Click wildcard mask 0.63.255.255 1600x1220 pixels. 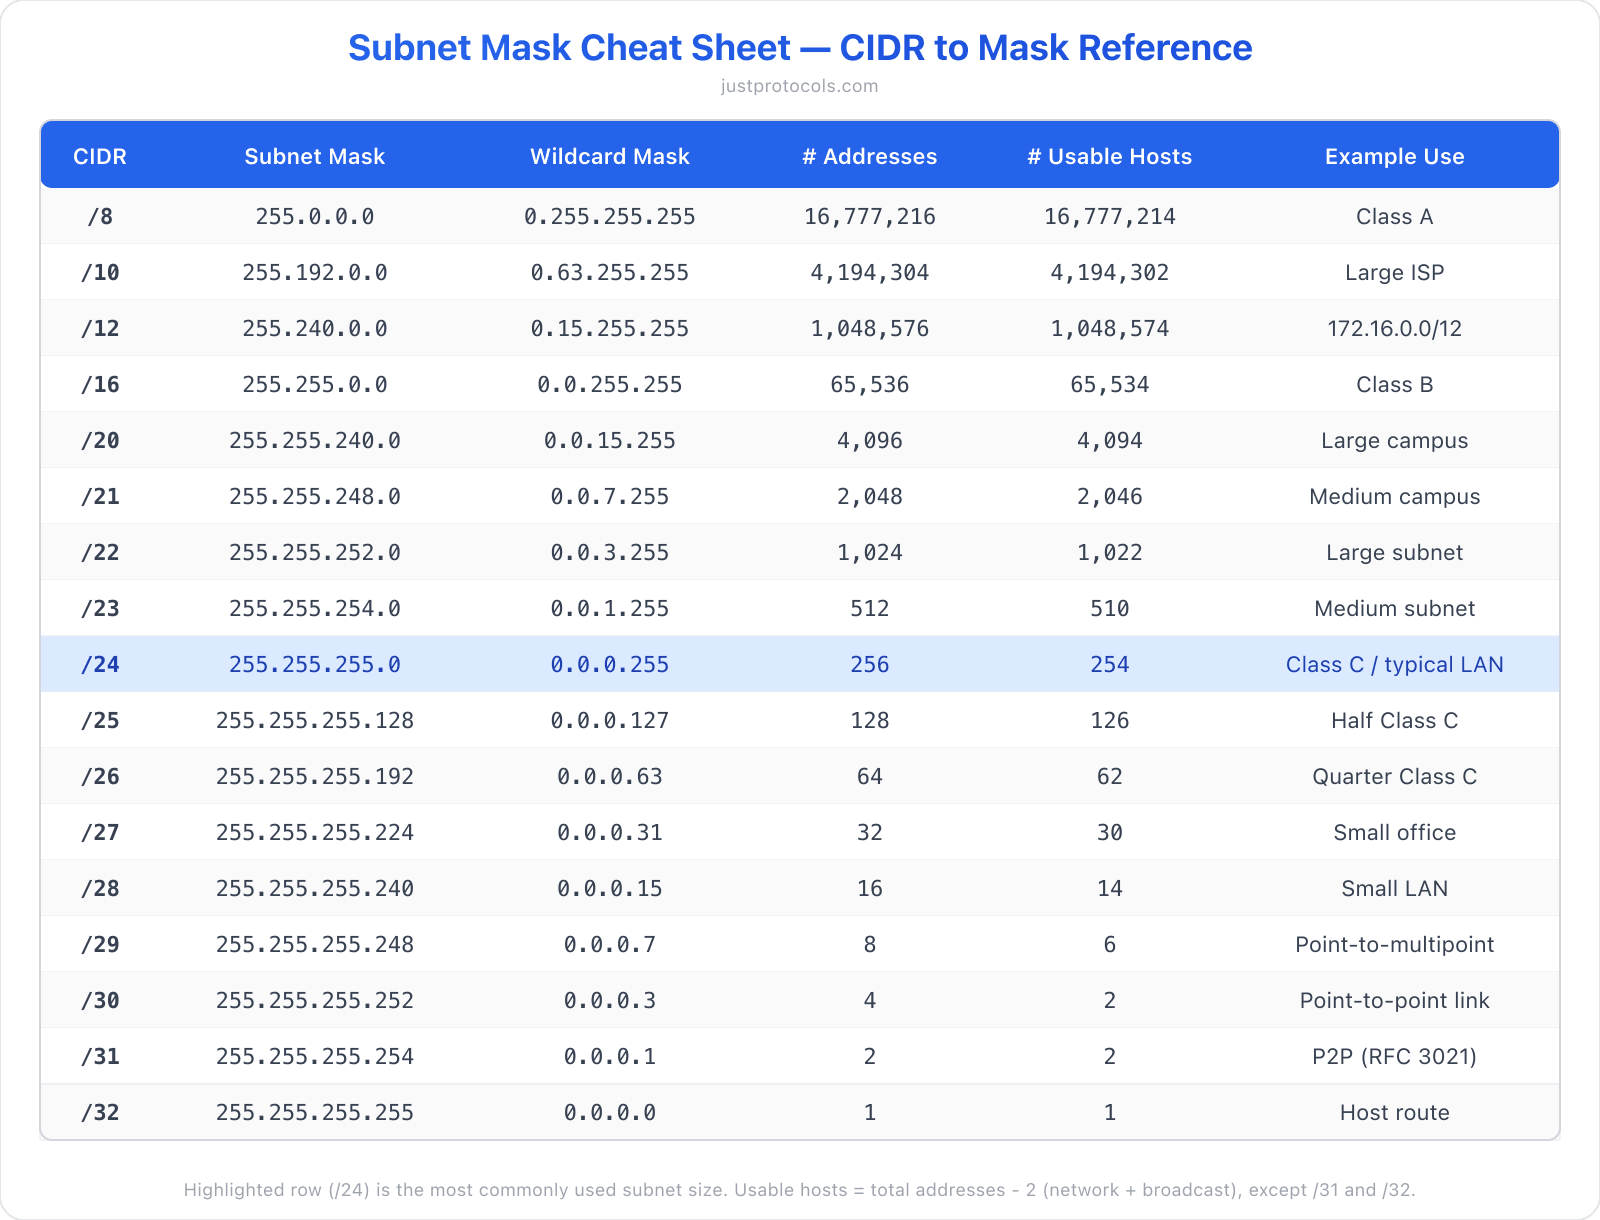(x=609, y=272)
